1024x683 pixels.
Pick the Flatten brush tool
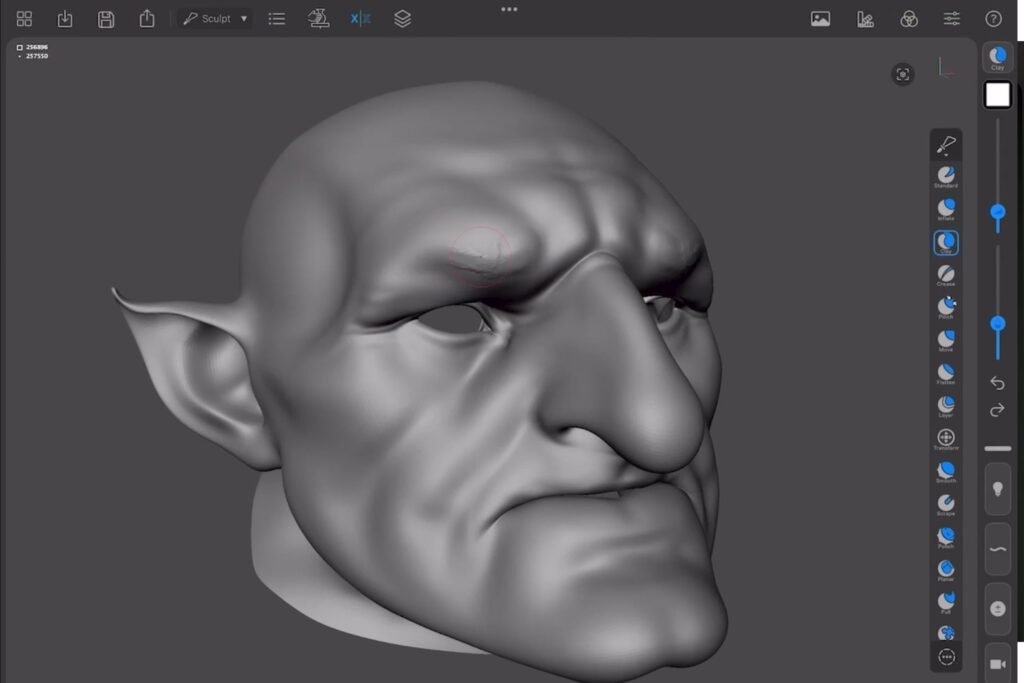tap(945, 373)
